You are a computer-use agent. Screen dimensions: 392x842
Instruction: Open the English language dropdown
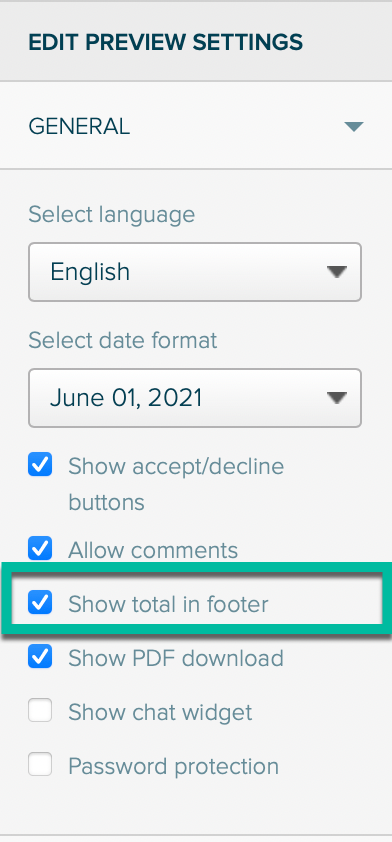click(x=195, y=272)
